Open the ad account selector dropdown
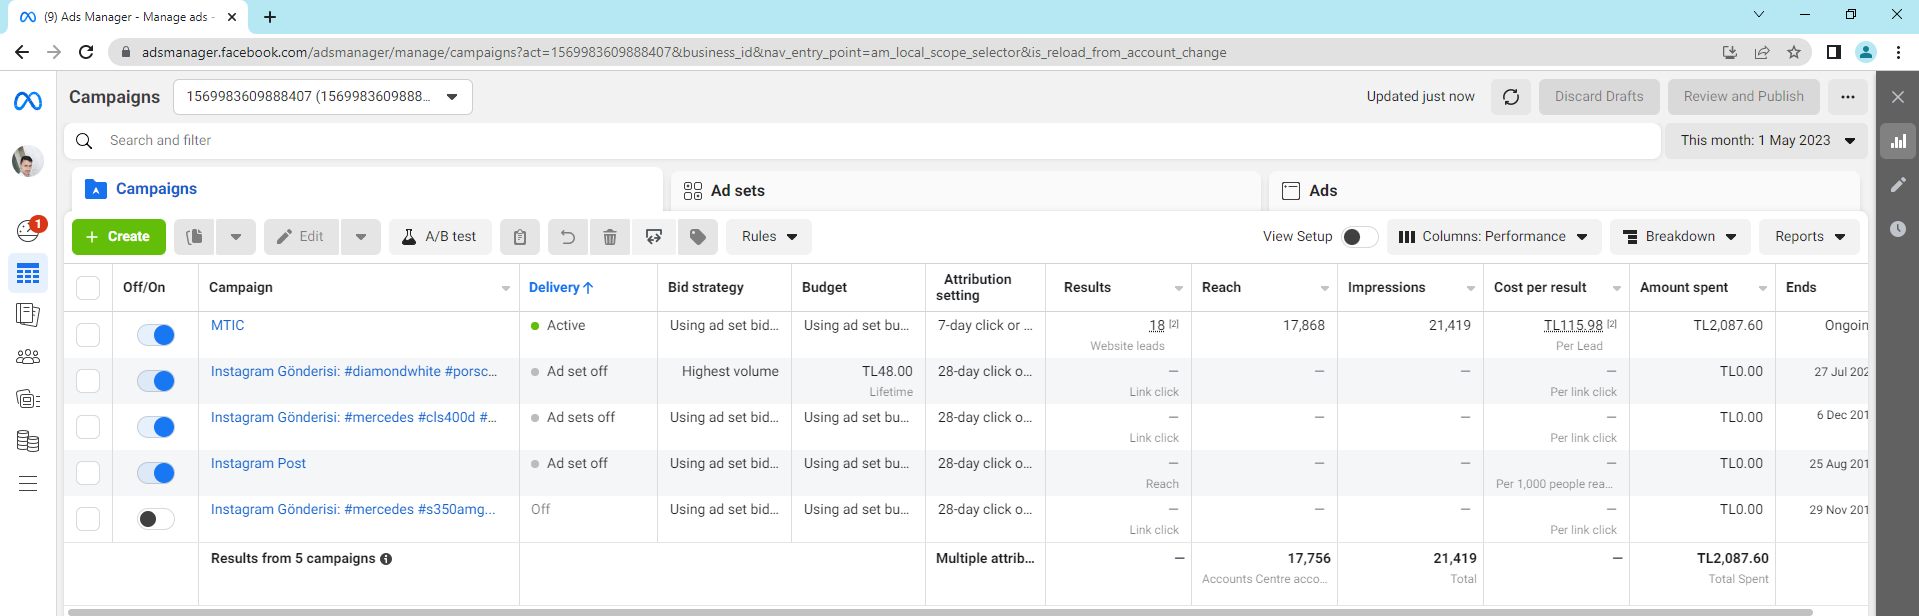Image resolution: width=1919 pixels, height=616 pixels. (323, 97)
